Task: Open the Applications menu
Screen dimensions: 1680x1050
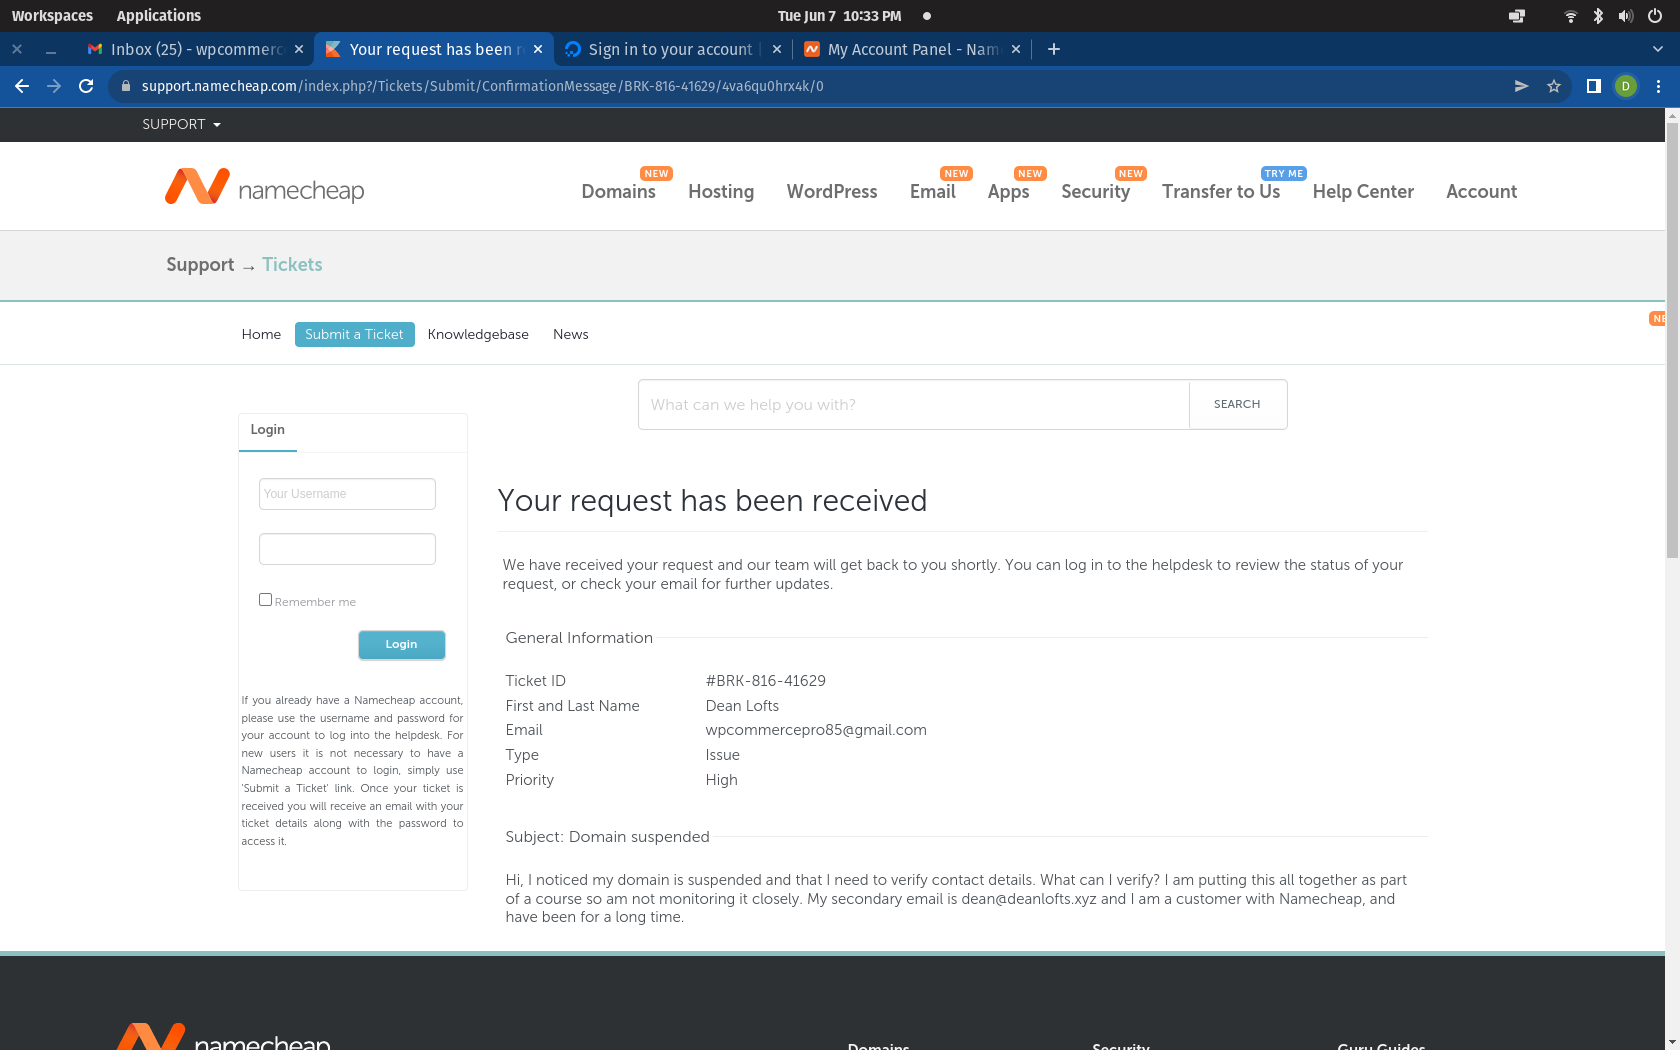Action: (158, 16)
